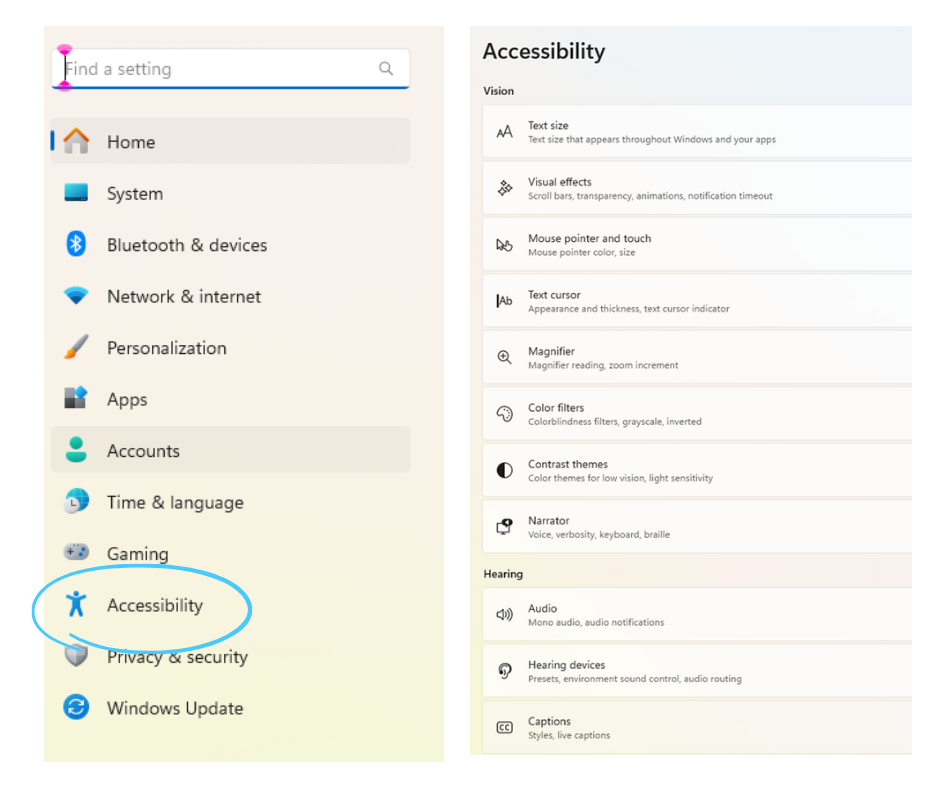Click the System monitor icon
940x788 pixels.
click(76, 193)
